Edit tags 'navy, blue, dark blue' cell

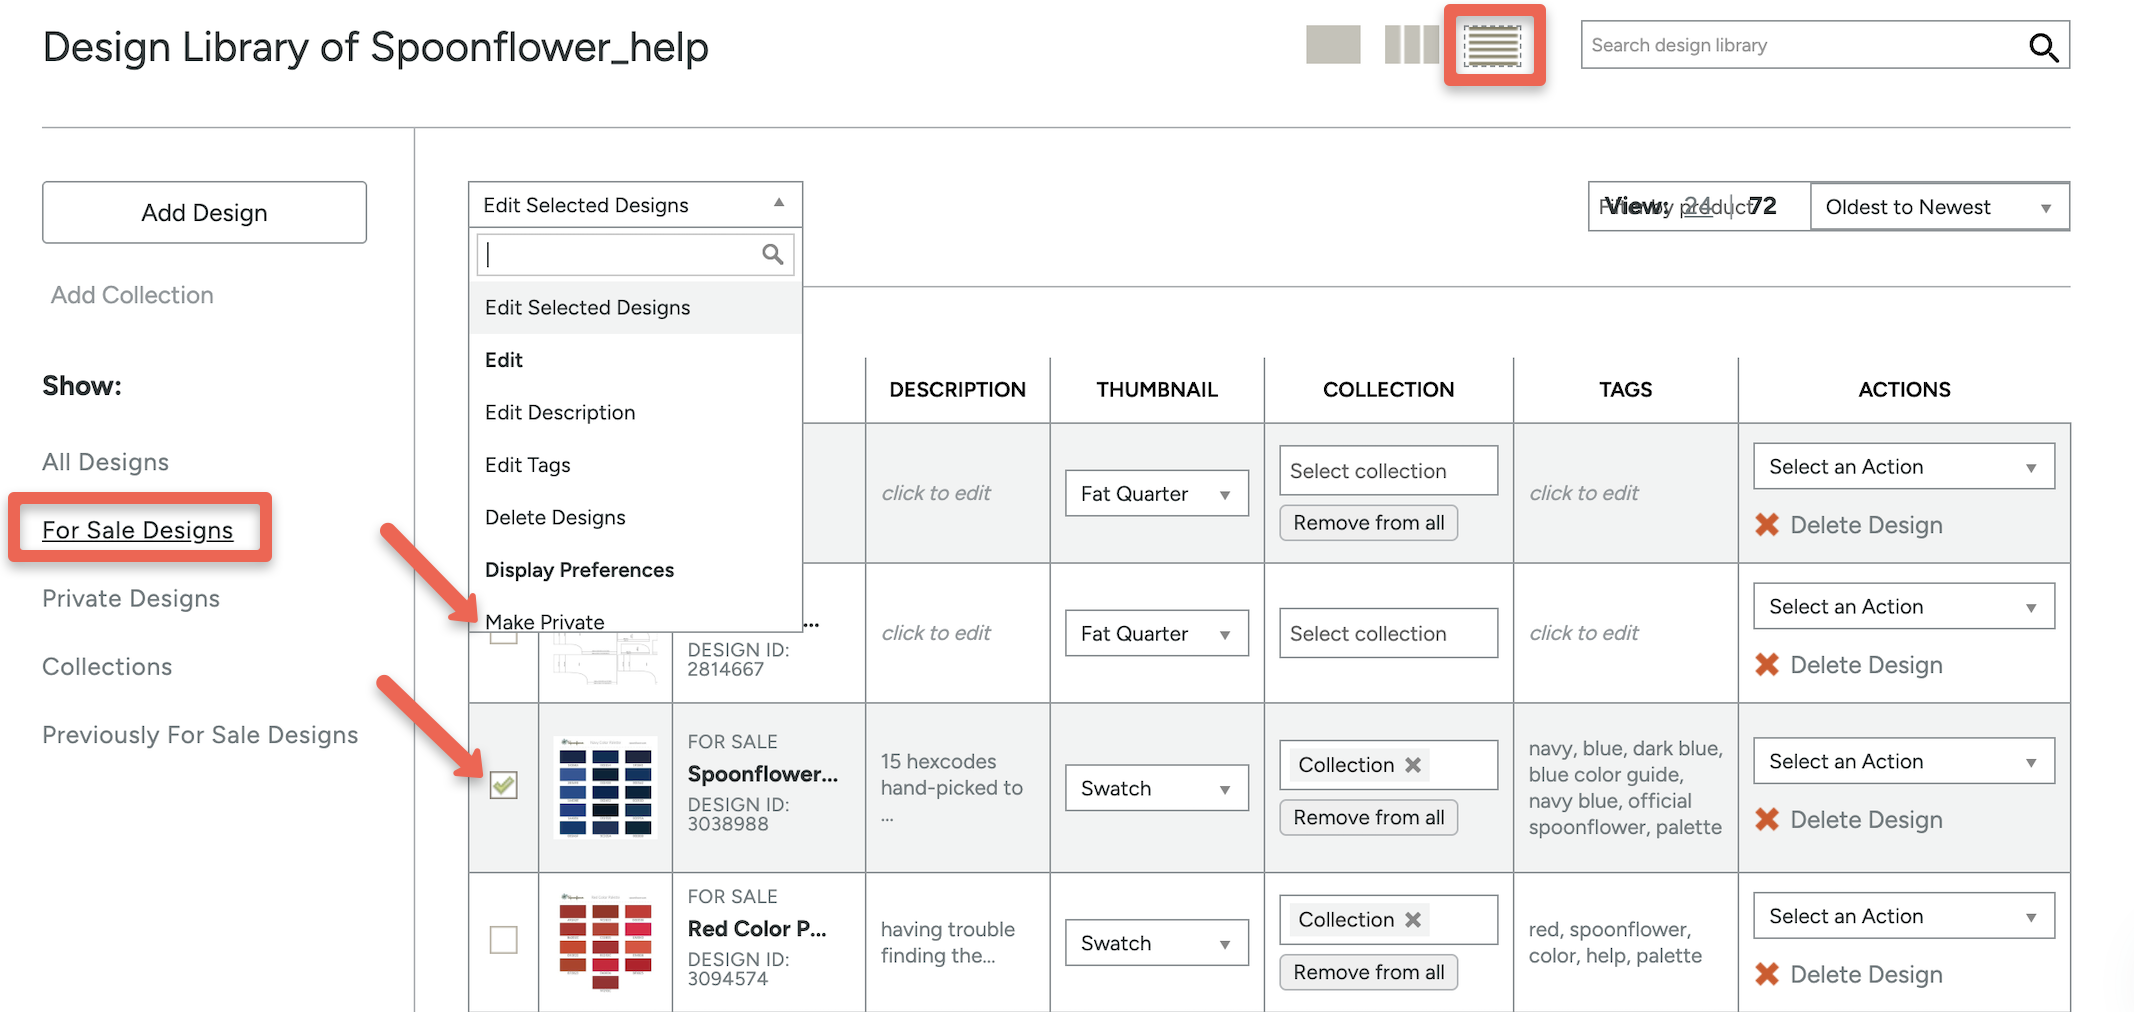[1626, 788]
